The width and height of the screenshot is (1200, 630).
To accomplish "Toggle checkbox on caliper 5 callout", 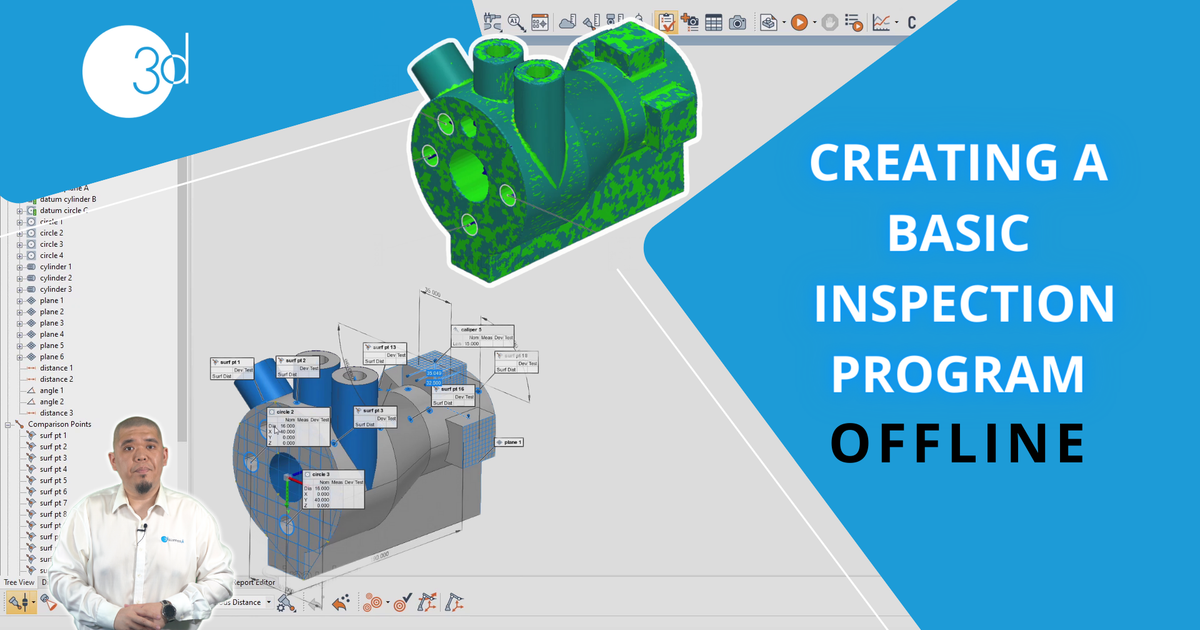I will click(x=456, y=329).
